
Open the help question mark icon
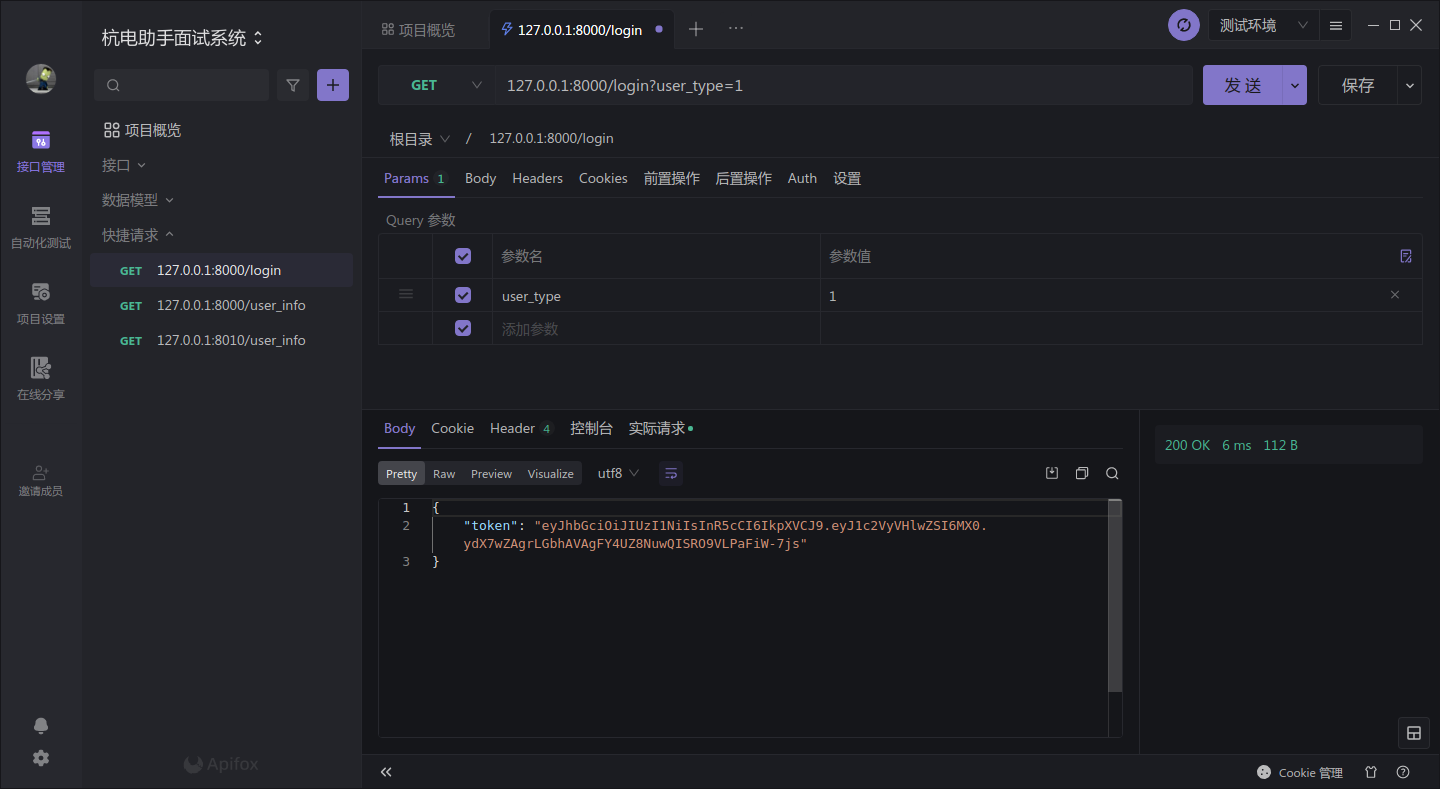[x=1403, y=772]
